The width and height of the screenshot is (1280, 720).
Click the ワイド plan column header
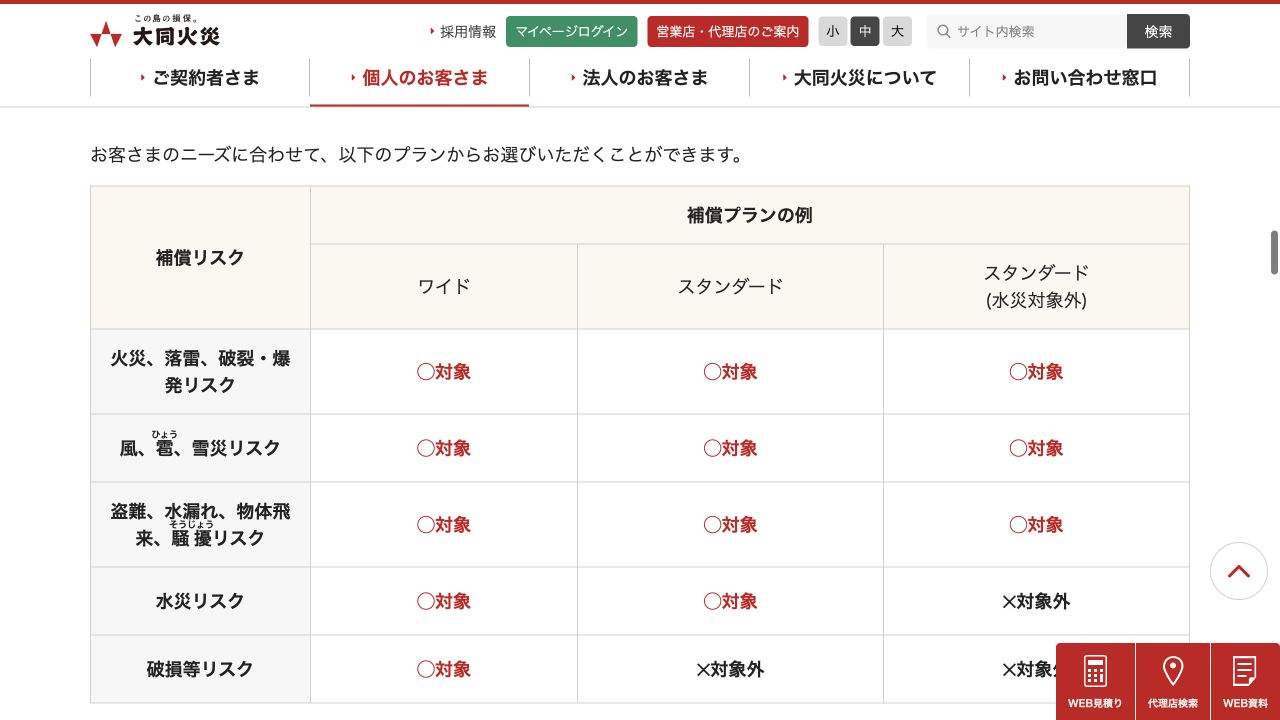coord(444,286)
